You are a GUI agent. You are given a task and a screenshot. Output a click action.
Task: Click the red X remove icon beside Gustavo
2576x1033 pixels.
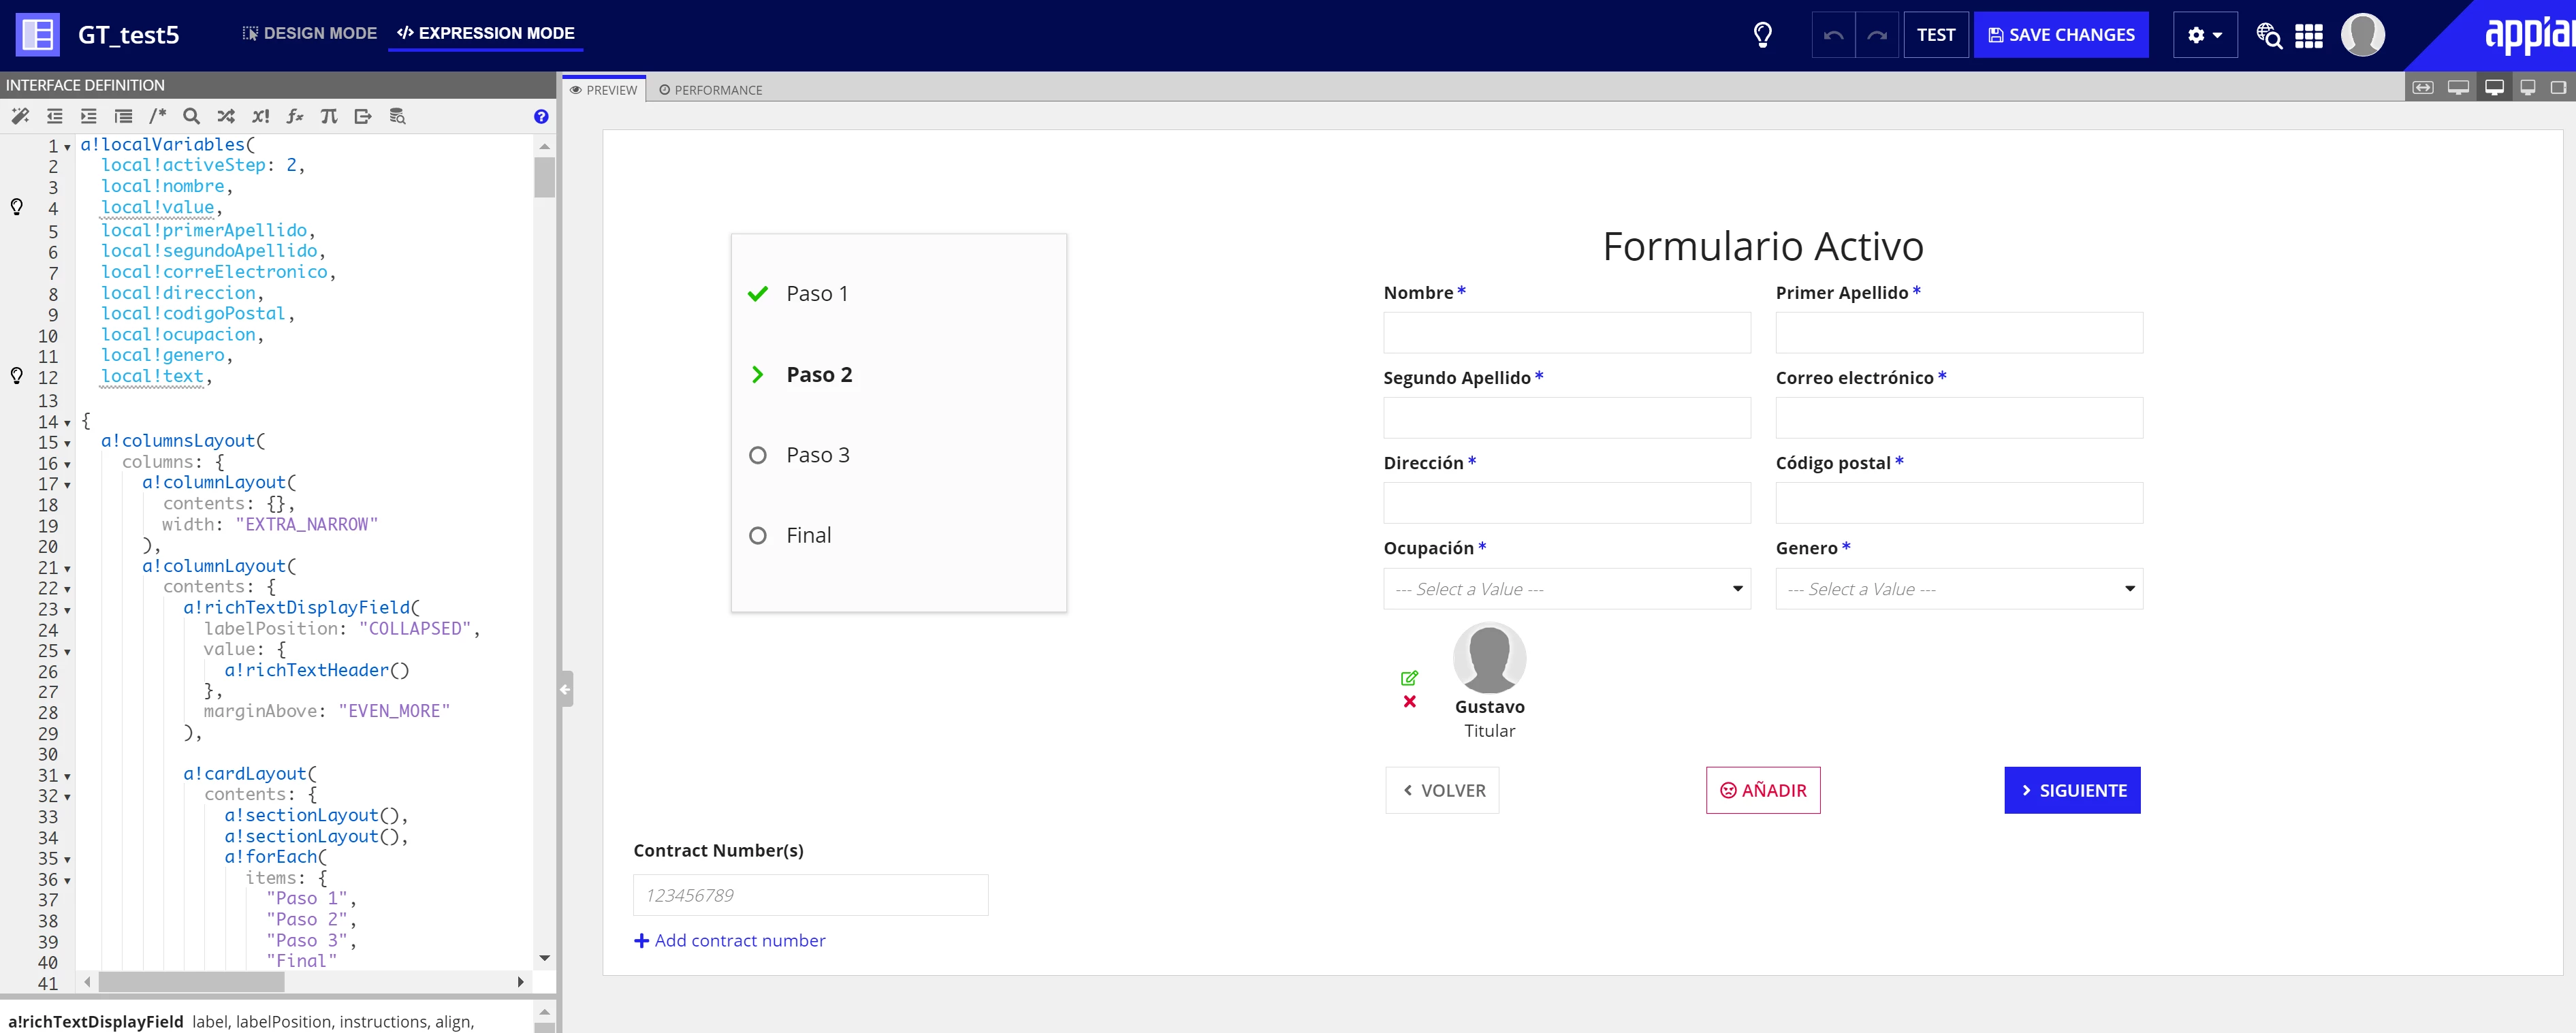click(x=1409, y=702)
